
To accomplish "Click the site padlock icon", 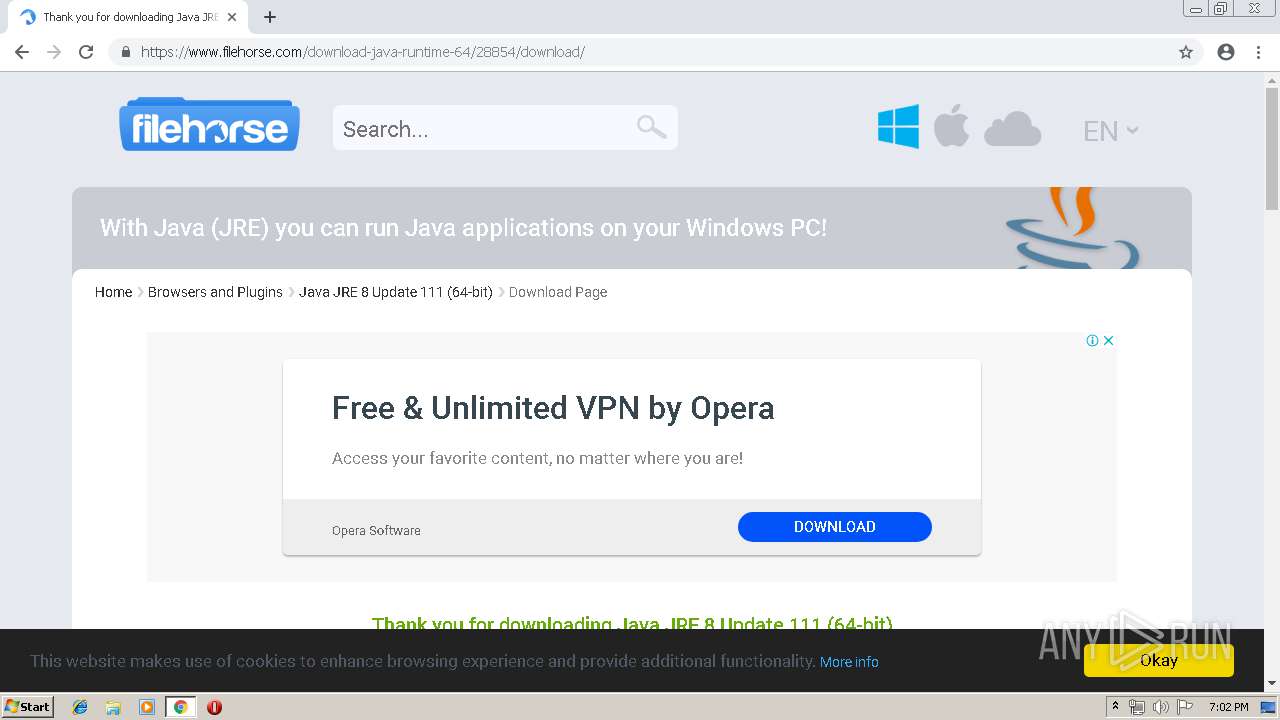I will pos(126,52).
